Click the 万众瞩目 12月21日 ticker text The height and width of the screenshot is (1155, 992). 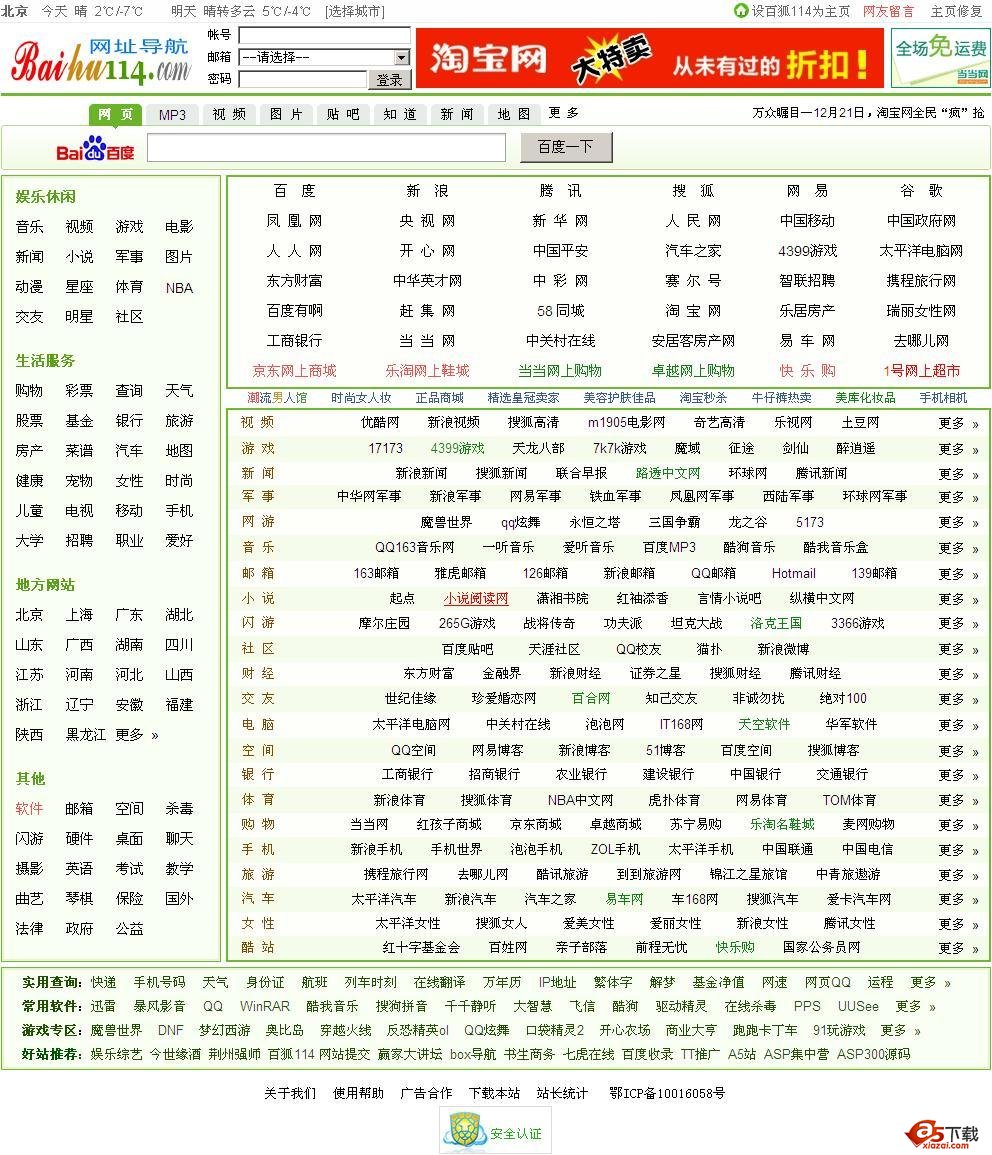point(868,113)
